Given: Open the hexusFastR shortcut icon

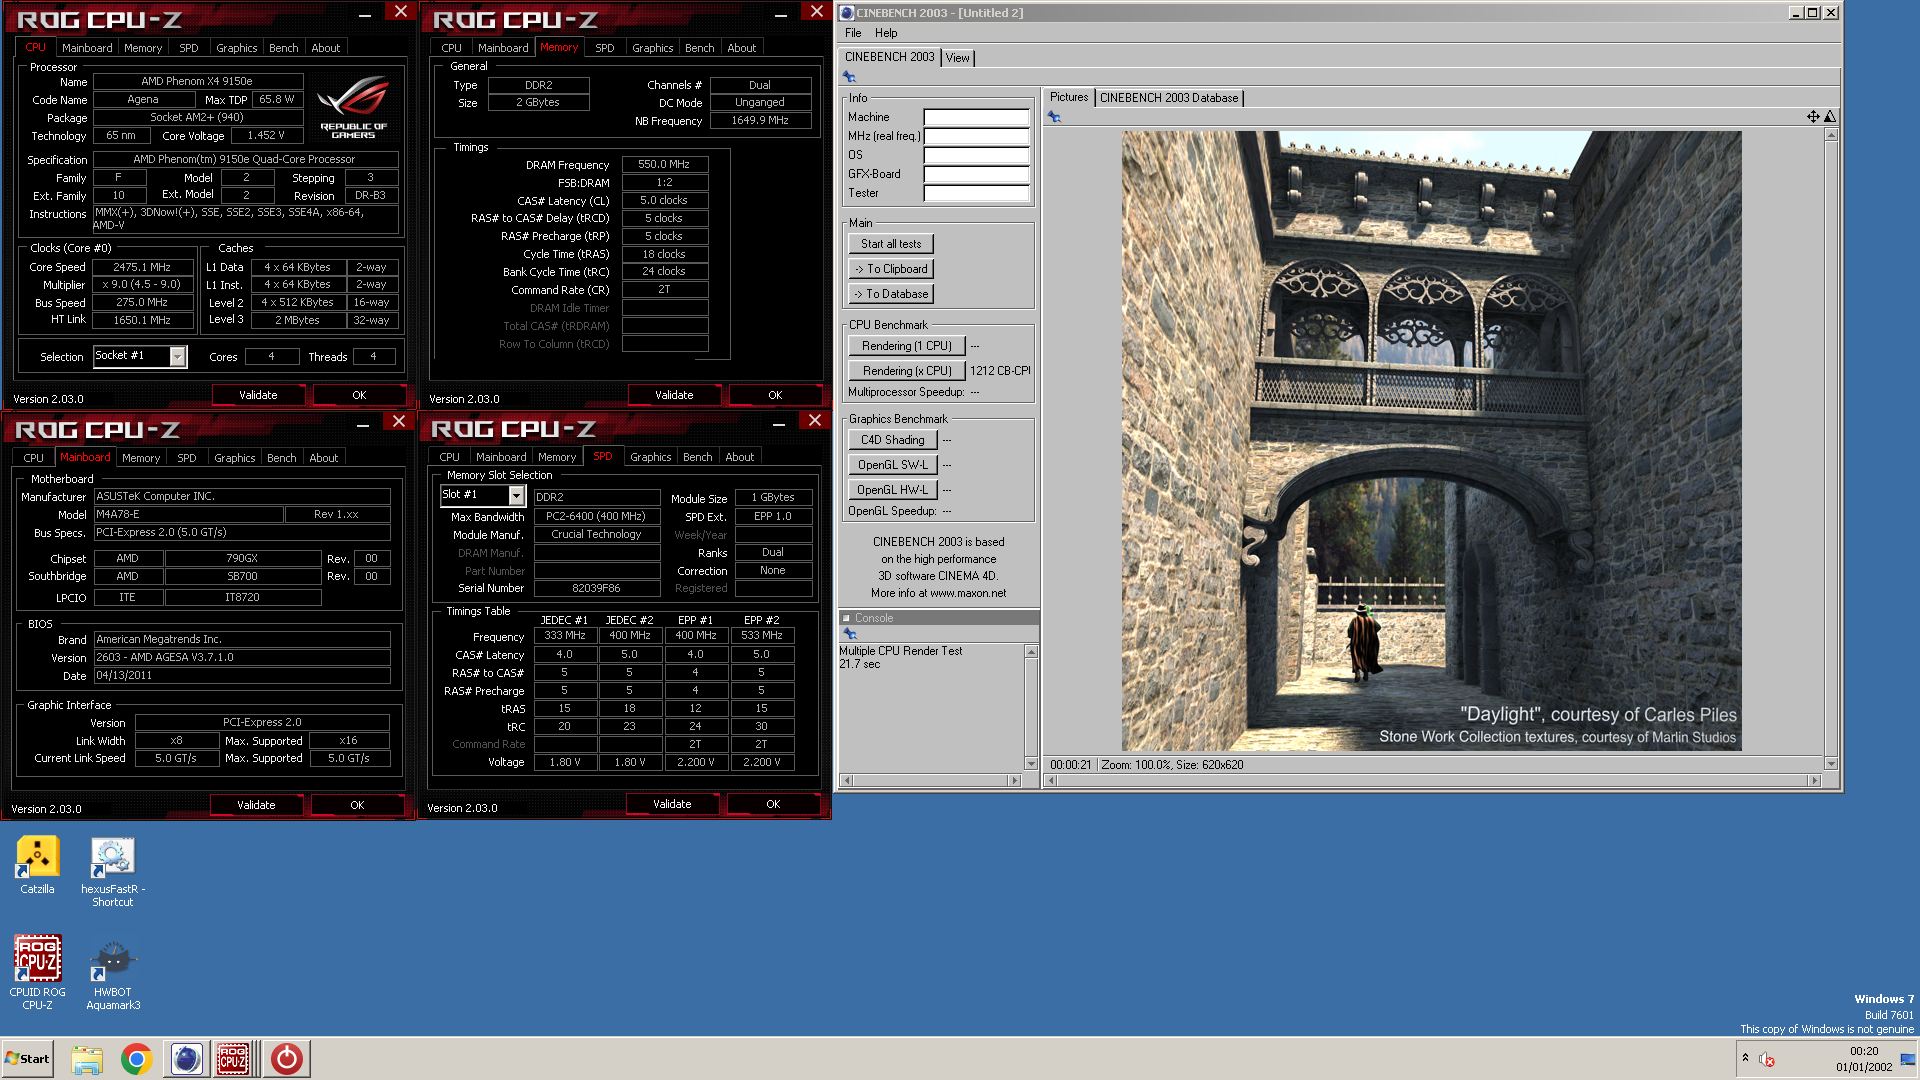Looking at the screenshot, I should [x=112, y=873].
